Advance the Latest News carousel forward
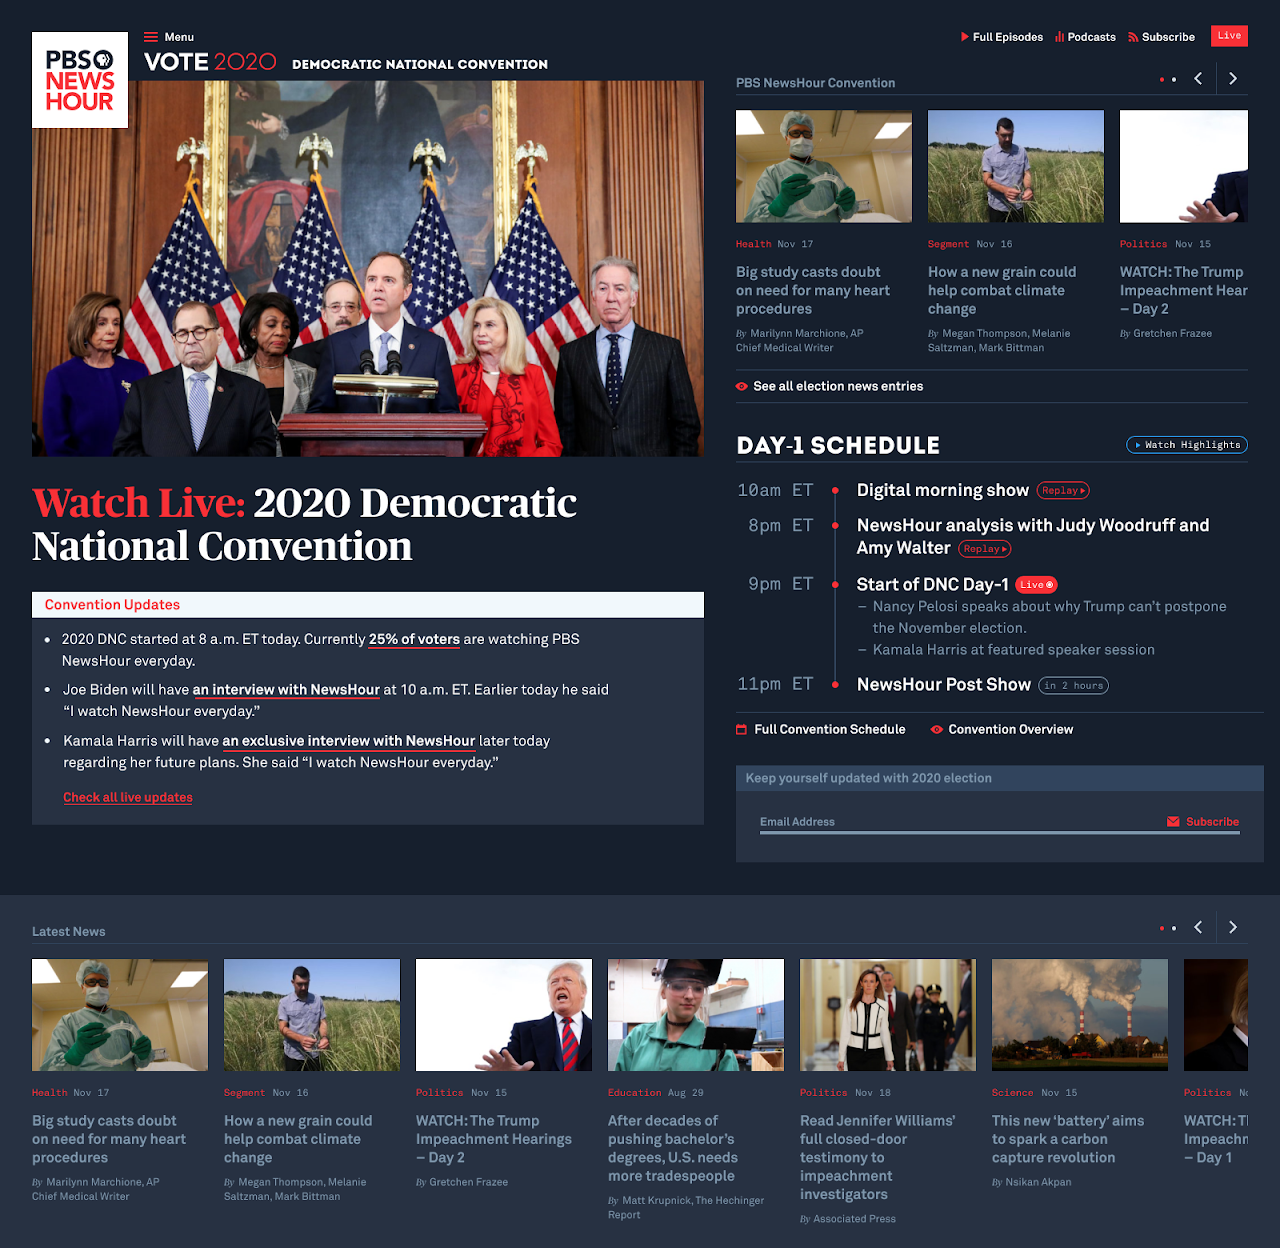This screenshot has width=1280, height=1248. click(1232, 928)
